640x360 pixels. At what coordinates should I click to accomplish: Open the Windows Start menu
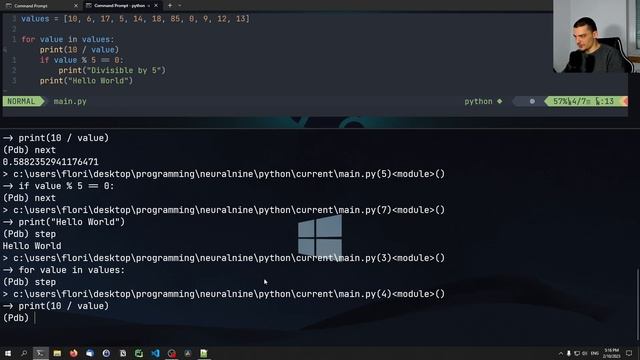[x=8, y=353]
